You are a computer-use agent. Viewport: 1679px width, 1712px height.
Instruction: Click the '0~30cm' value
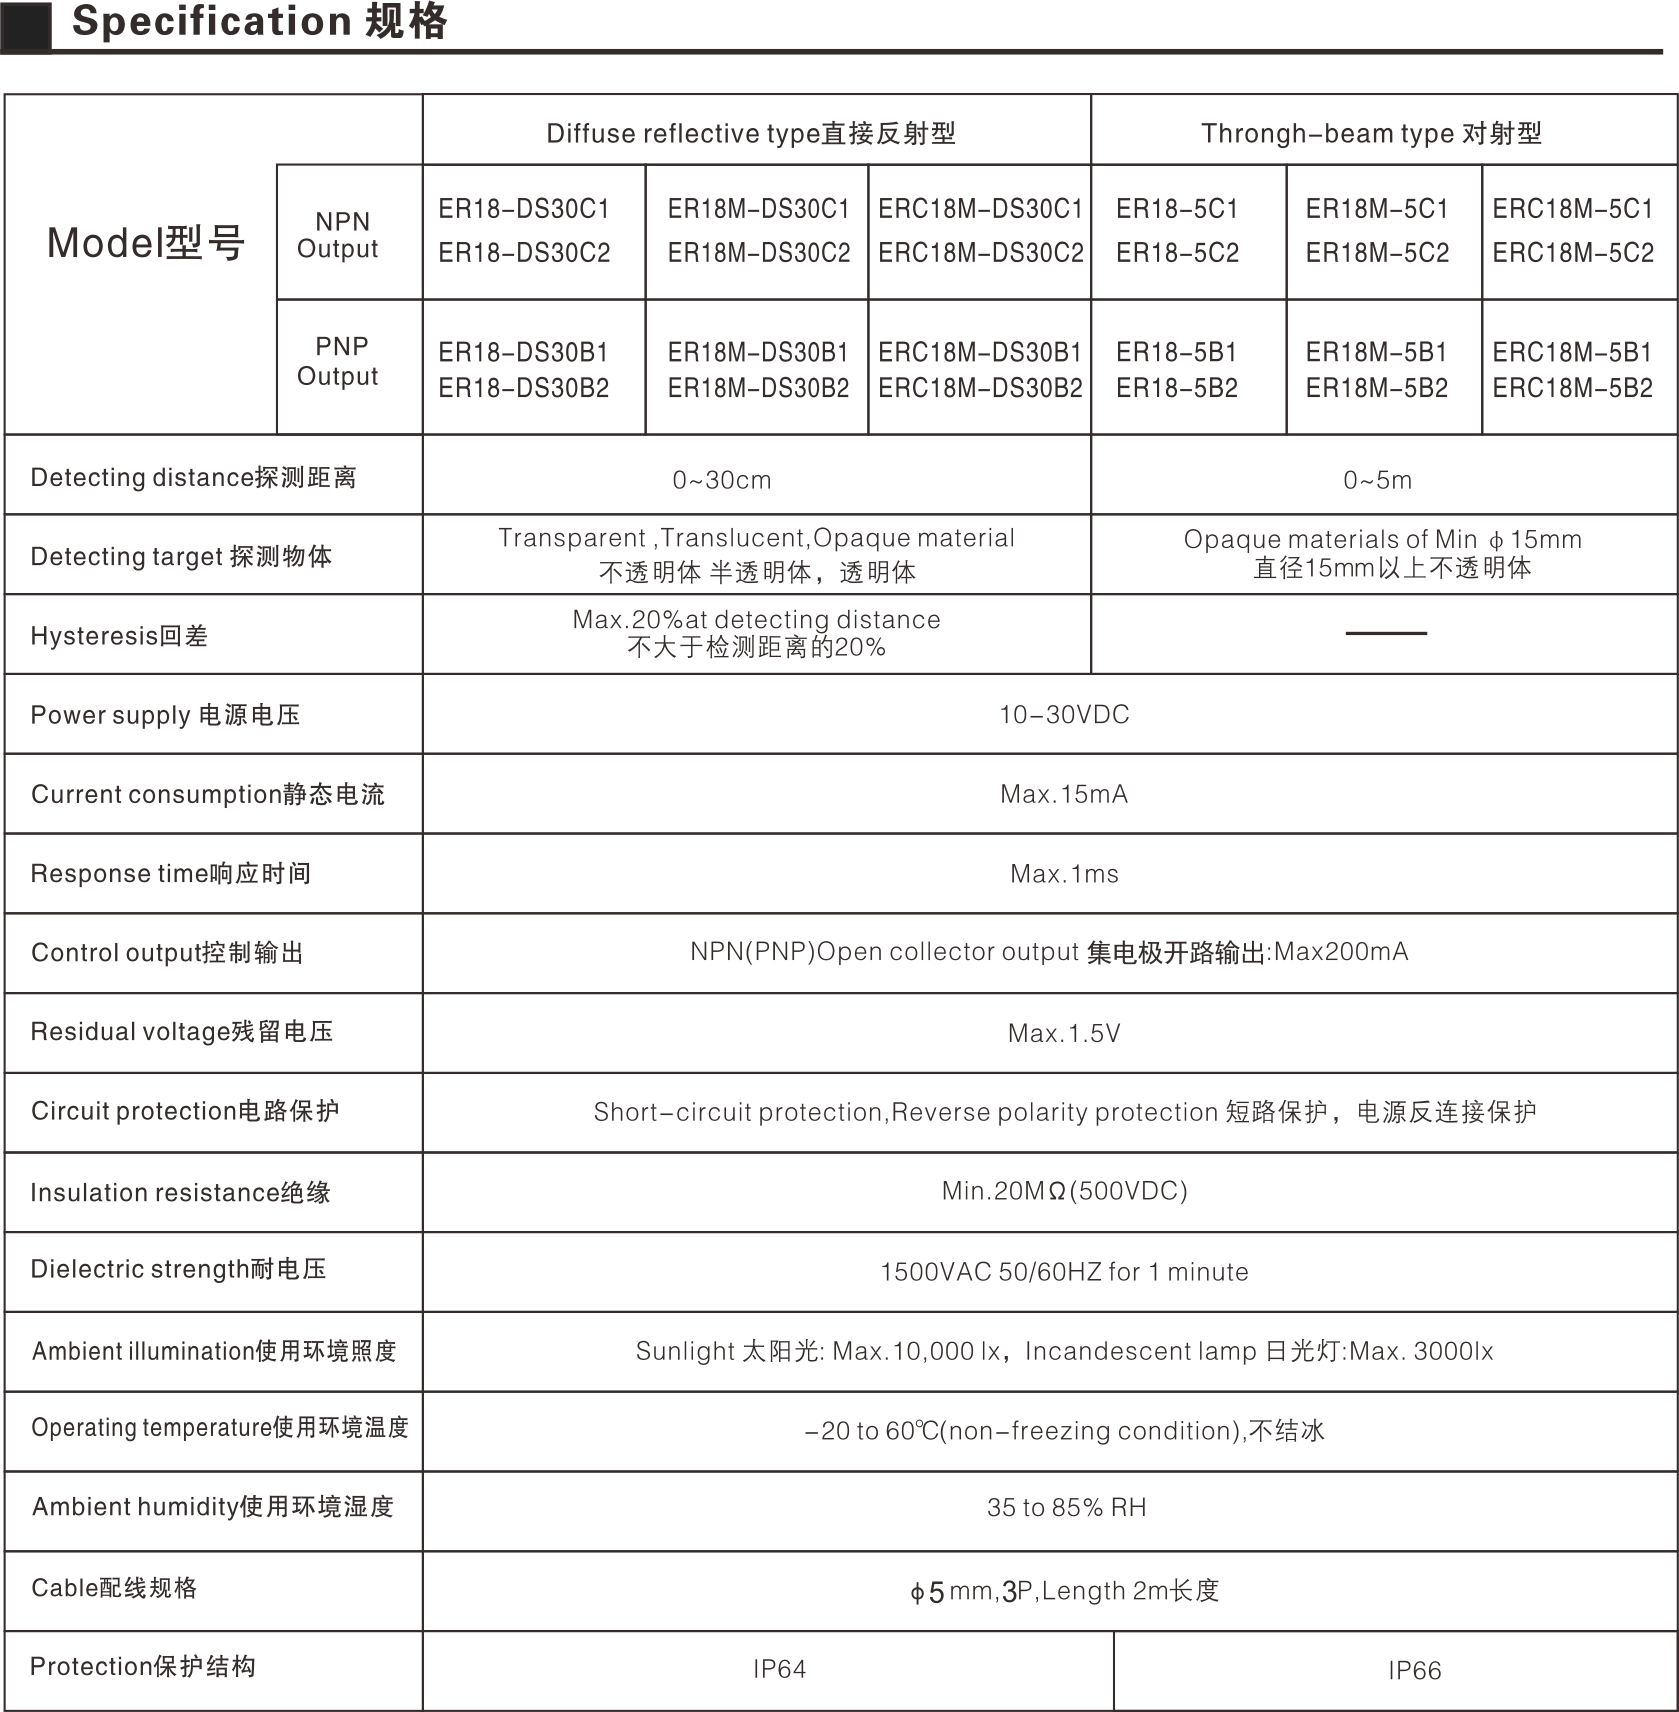coord(721,480)
